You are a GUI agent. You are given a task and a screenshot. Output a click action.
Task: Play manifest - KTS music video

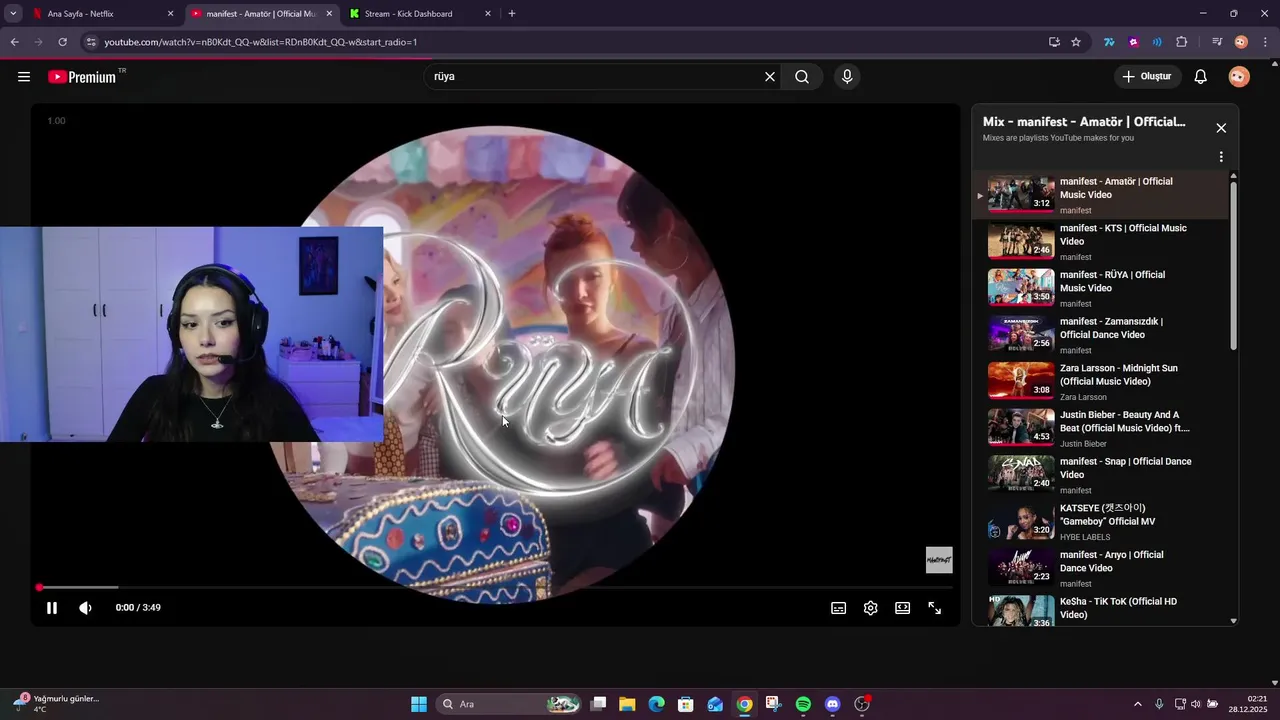pyautogui.click(x=1100, y=242)
